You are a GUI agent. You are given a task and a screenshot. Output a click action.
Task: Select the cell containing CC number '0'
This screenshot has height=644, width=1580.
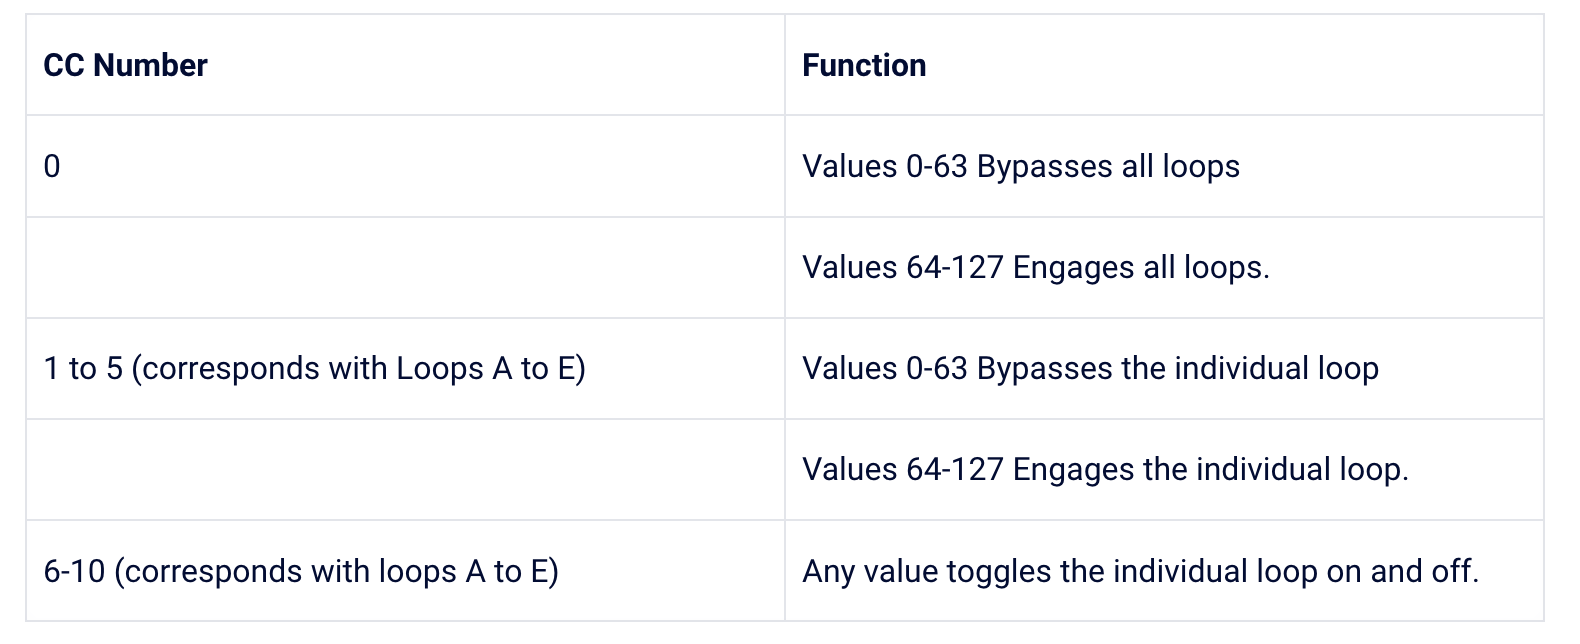point(52,167)
